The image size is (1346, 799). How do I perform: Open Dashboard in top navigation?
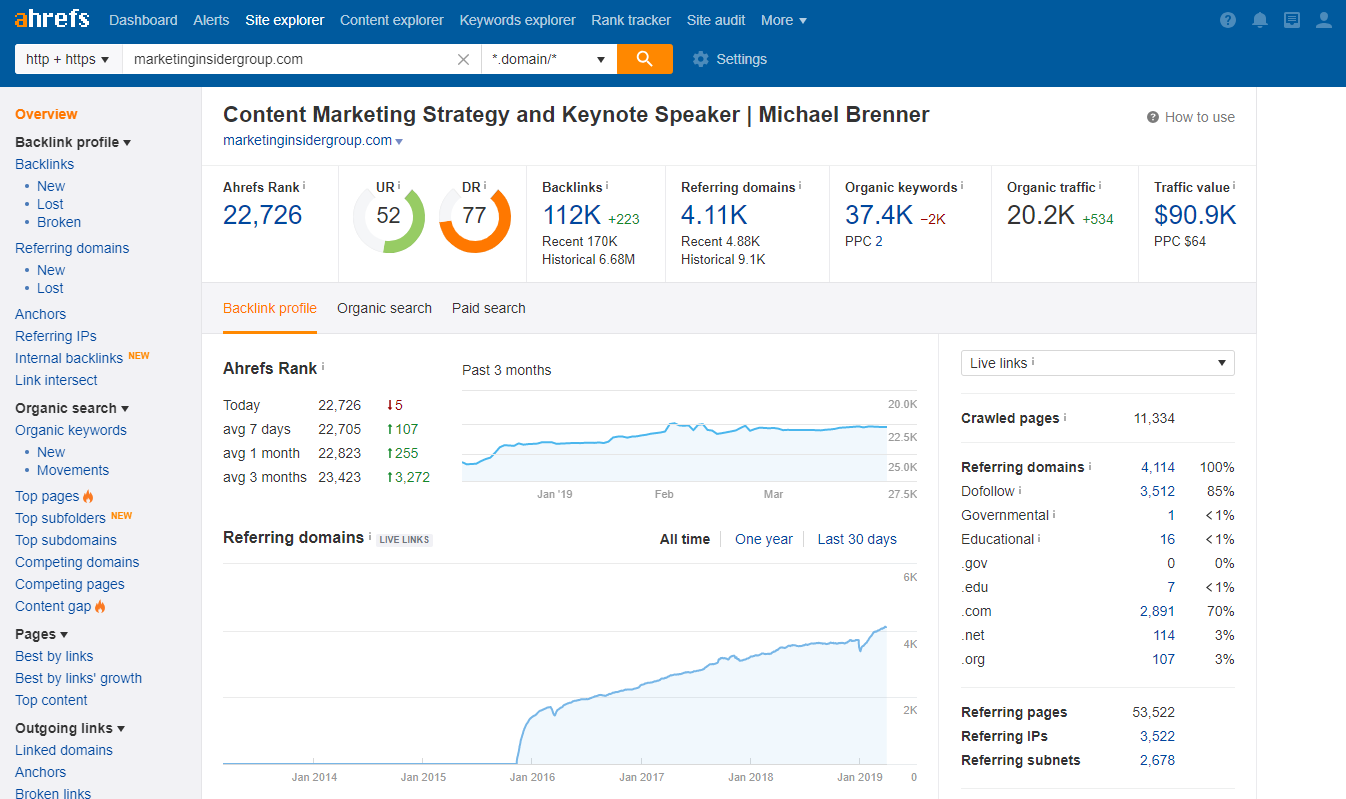(x=143, y=20)
